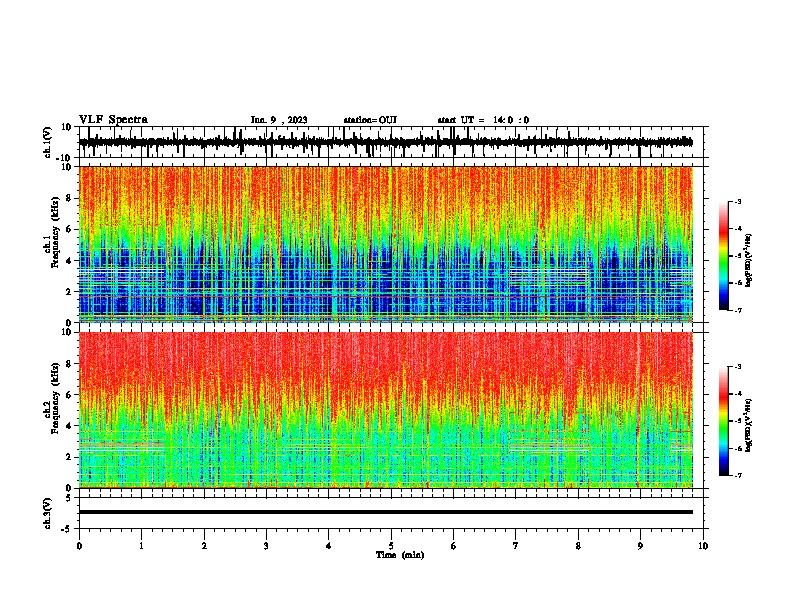
Task: Click the "0" tick on the time axis
Action: [79, 546]
